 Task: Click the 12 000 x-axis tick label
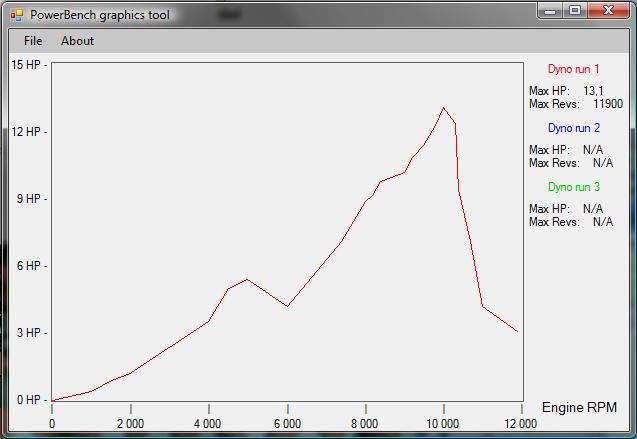pos(521,423)
